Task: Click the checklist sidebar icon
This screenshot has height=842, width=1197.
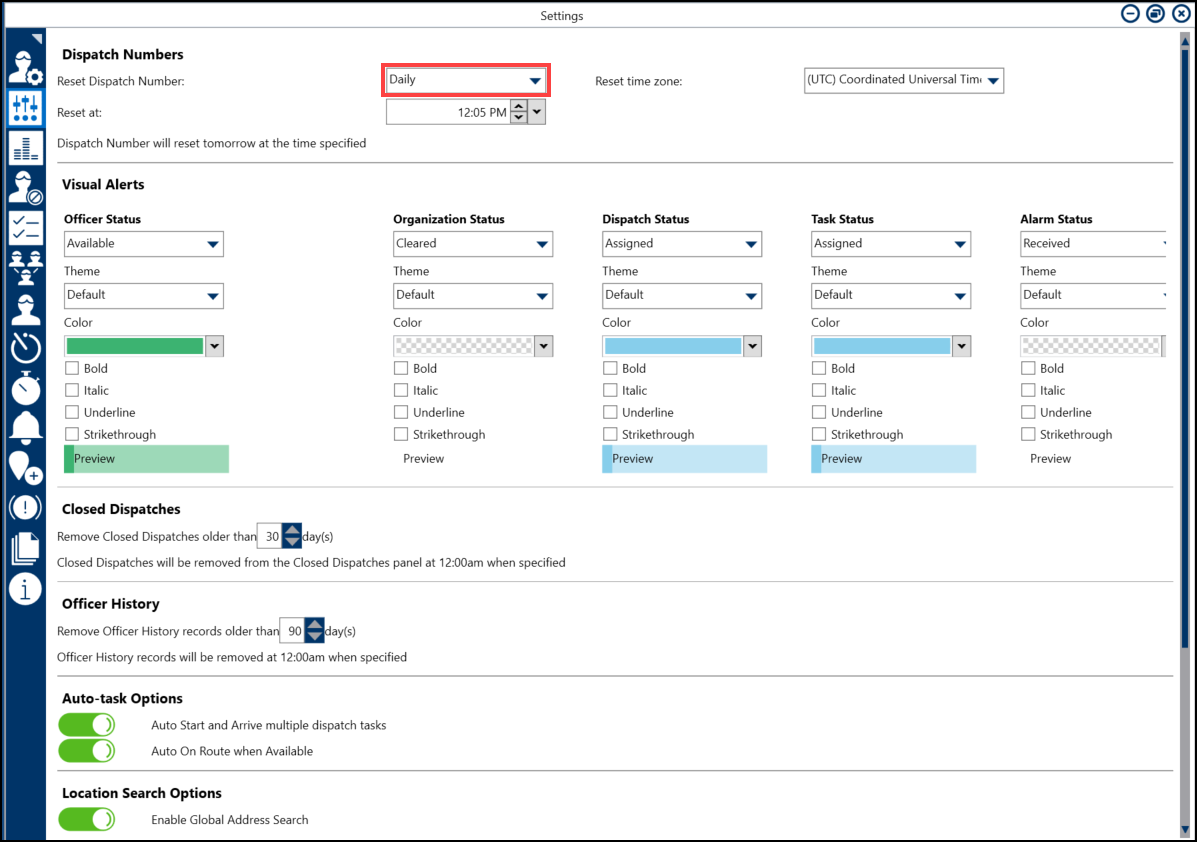Action: point(25,228)
